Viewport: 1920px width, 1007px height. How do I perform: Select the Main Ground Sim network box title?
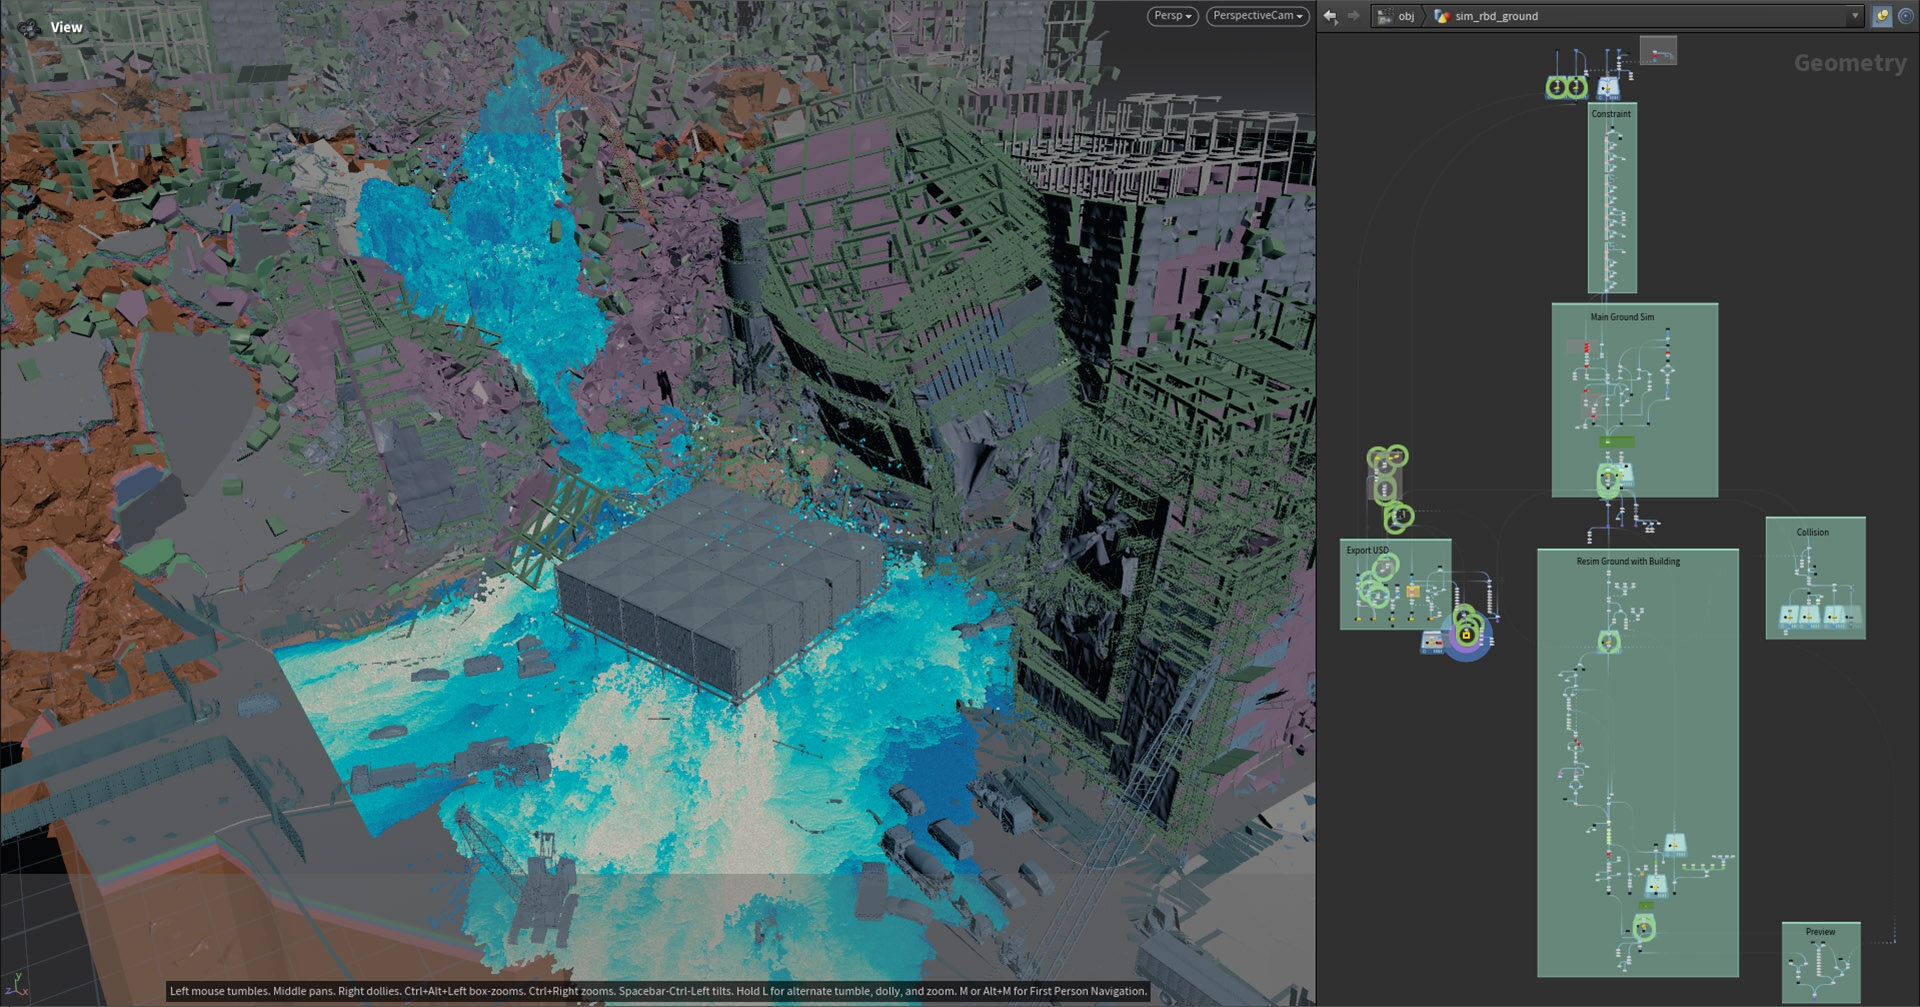[1622, 317]
